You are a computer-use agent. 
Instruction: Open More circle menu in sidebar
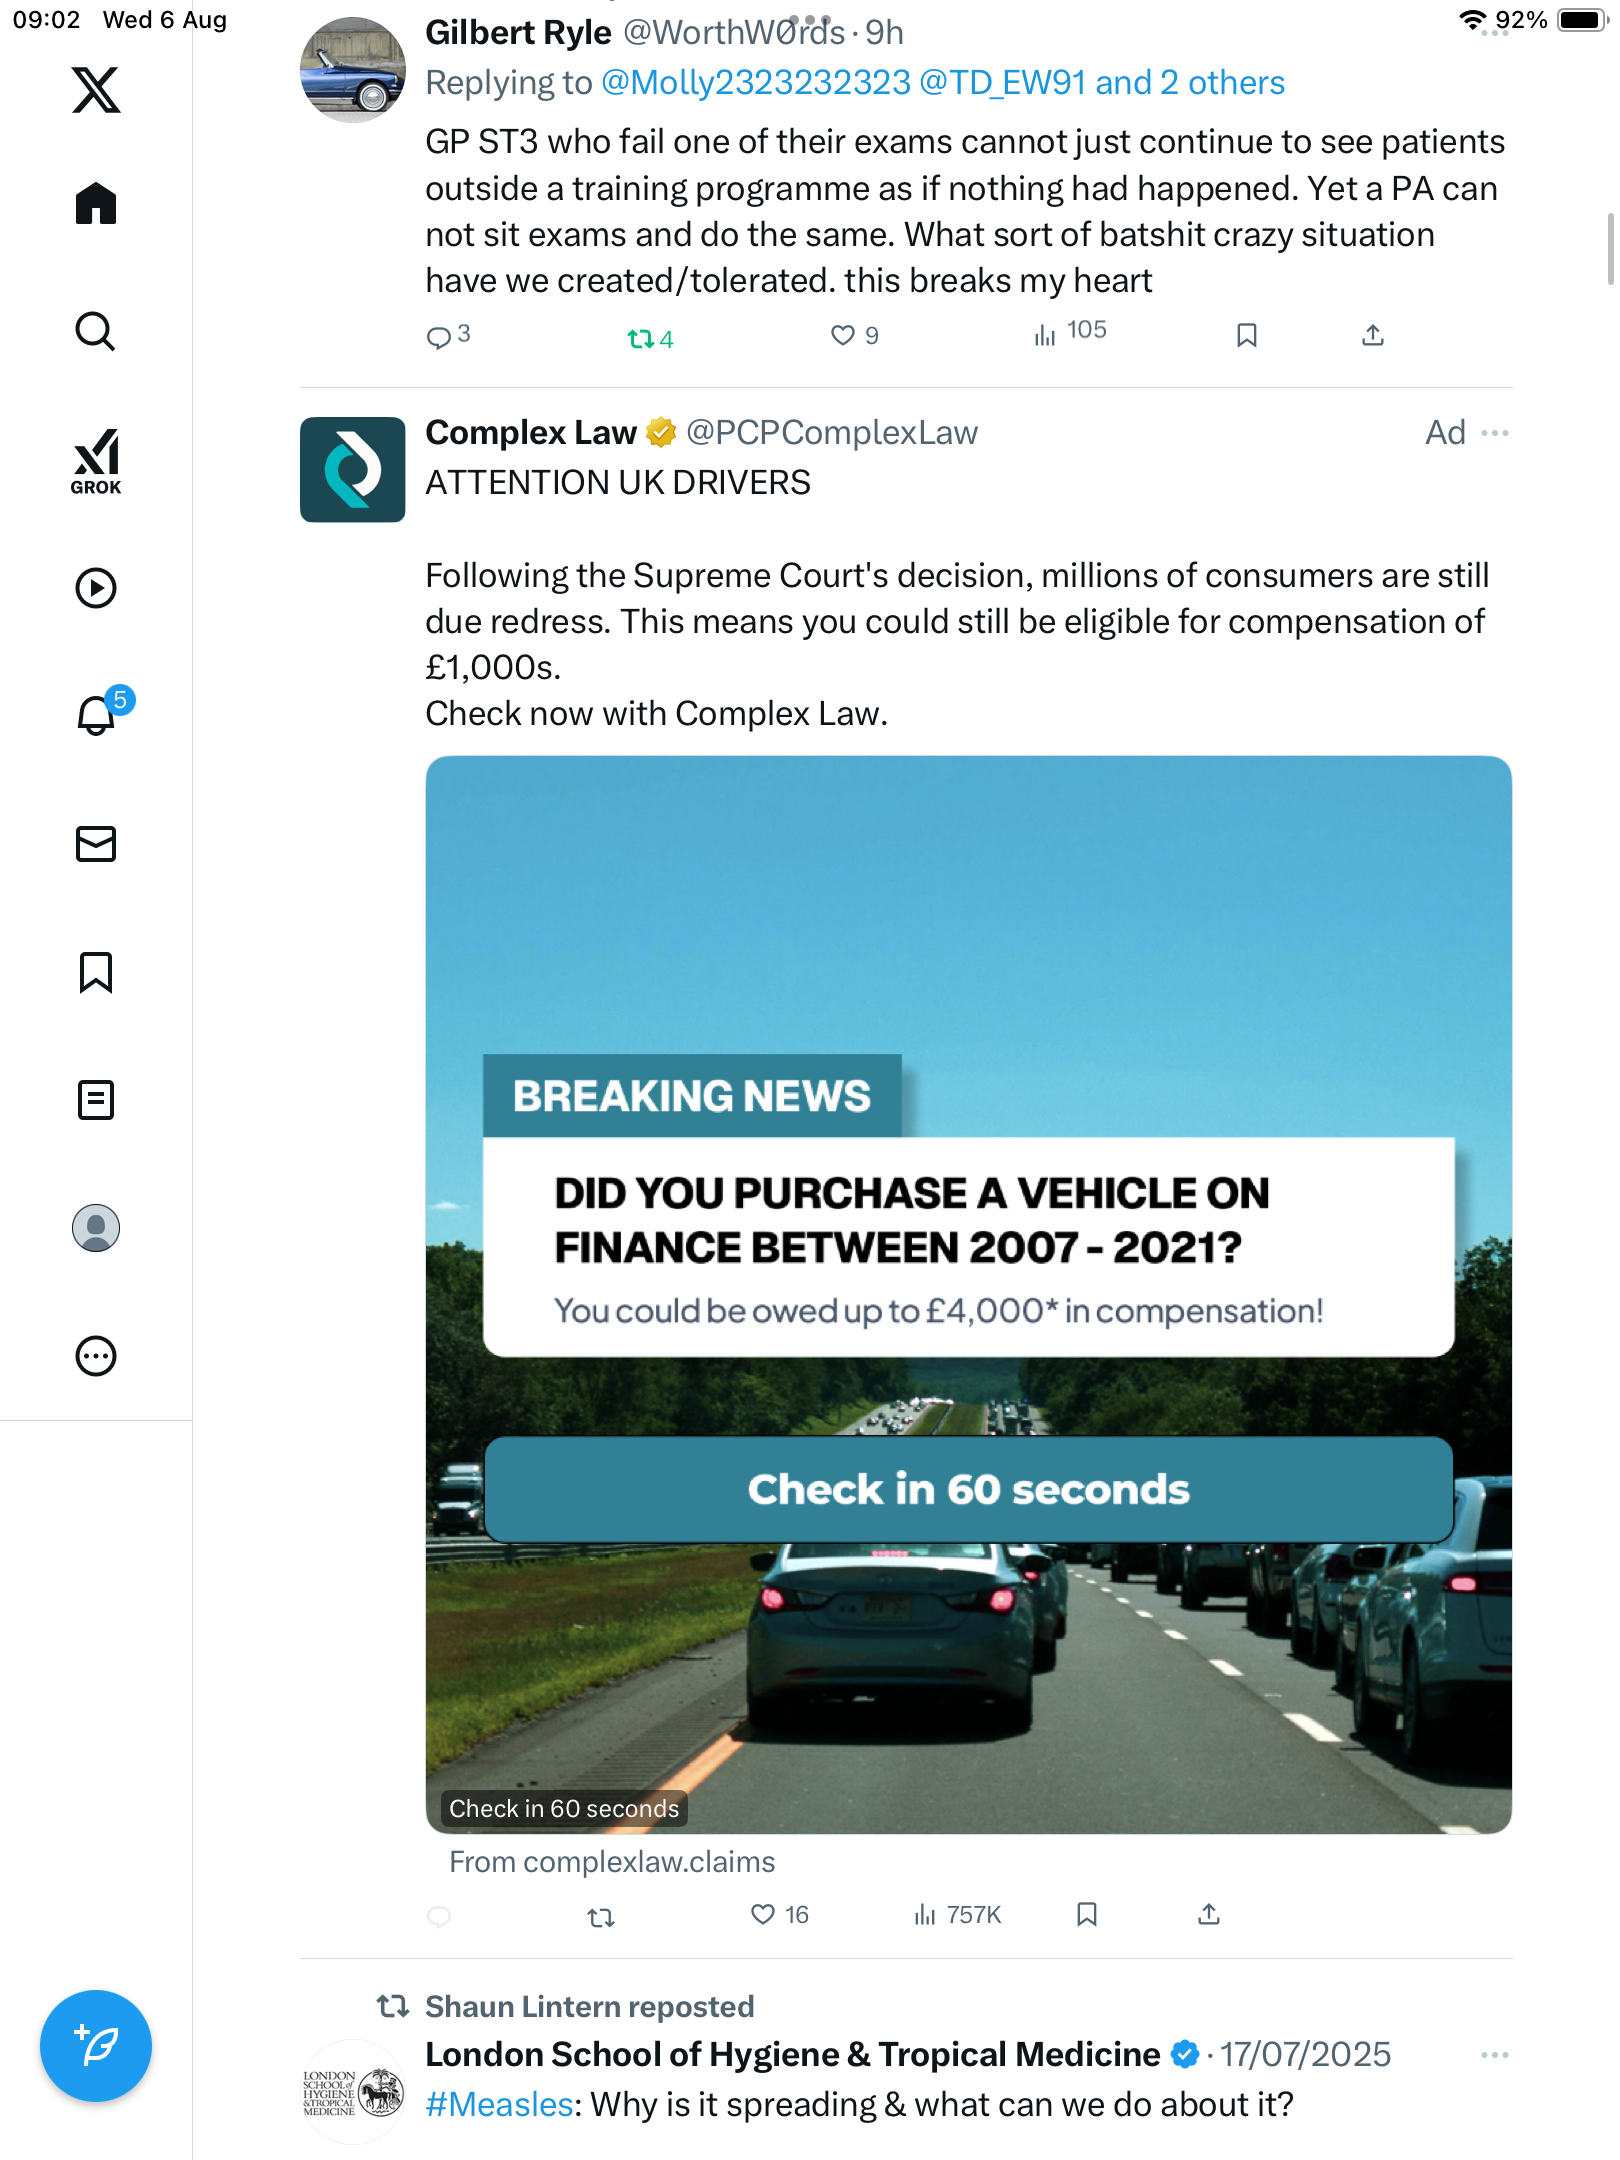pyautogui.click(x=96, y=1356)
